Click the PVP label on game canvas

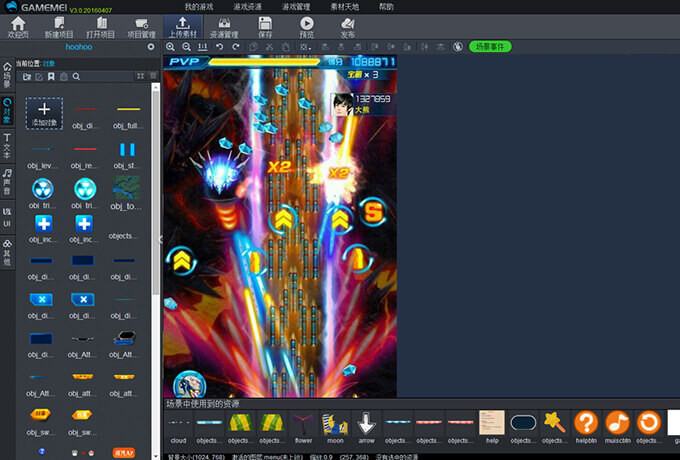(x=184, y=62)
